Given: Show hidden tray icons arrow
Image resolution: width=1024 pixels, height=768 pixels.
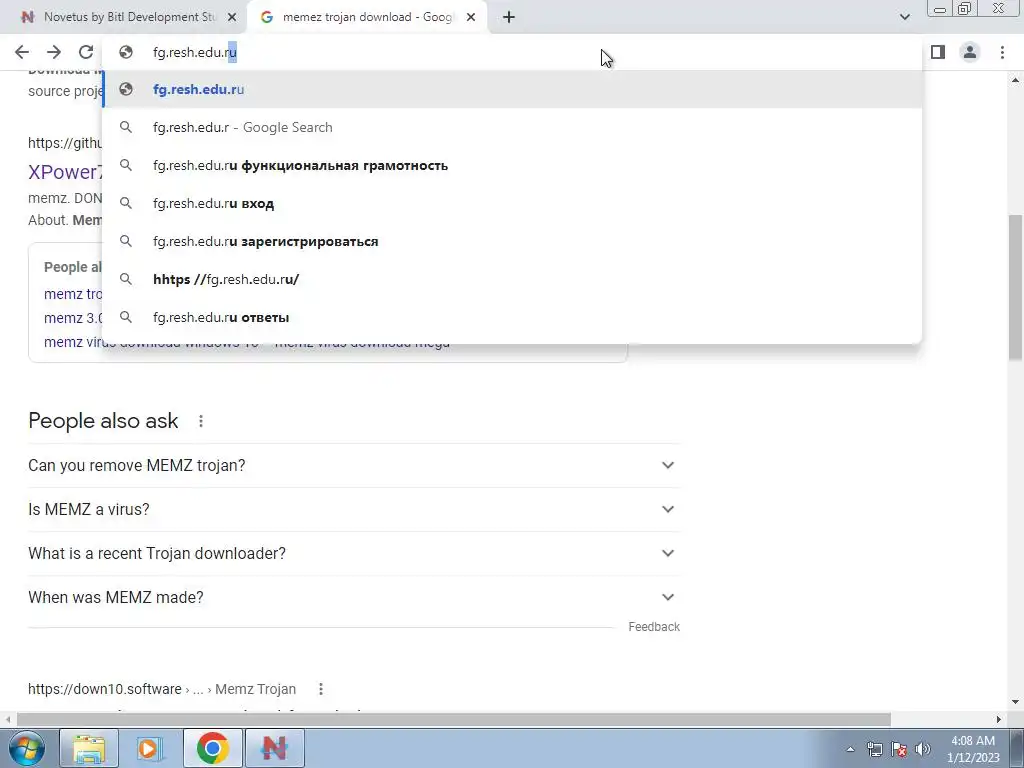Looking at the screenshot, I should [850, 749].
